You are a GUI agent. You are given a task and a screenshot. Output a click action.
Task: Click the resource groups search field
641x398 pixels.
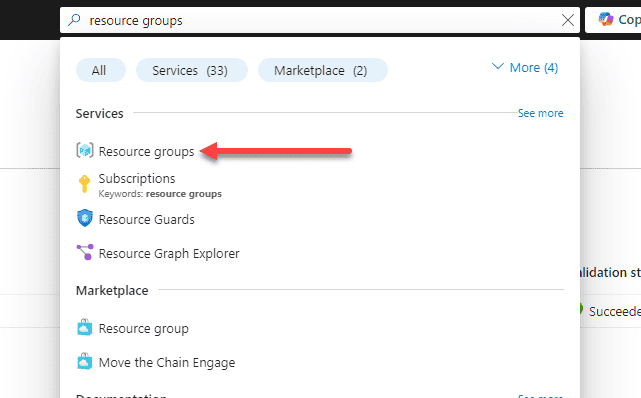[320, 20]
